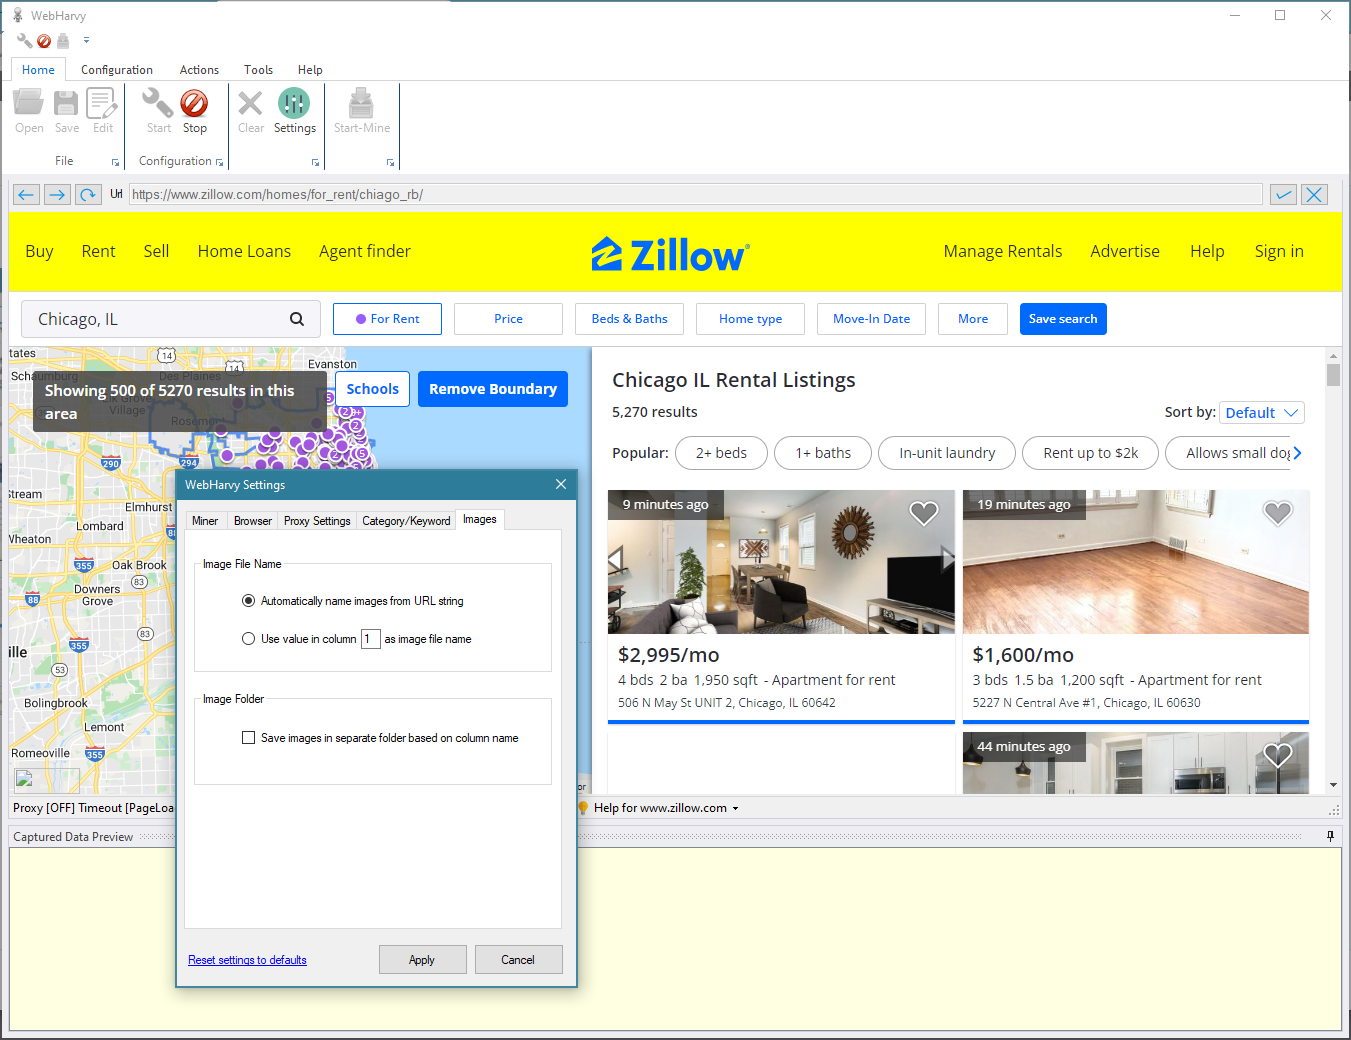This screenshot has width=1351, height=1040.
Task: Favorite the $2,995/mo listing via its heart icon
Action: tap(923, 512)
